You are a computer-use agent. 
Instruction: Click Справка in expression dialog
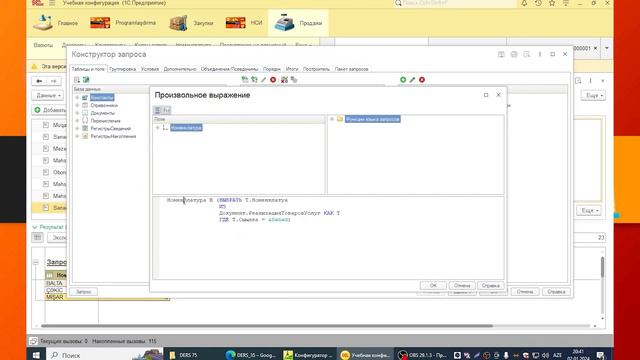coord(491,286)
